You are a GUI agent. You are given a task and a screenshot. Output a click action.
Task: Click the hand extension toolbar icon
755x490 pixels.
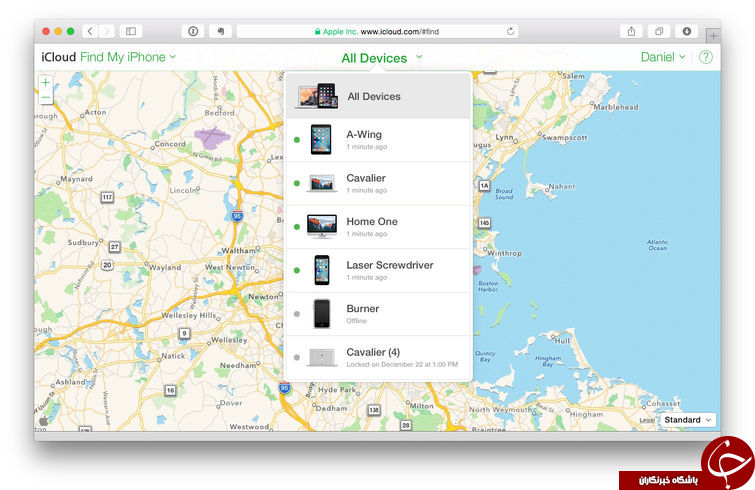pos(221,31)
